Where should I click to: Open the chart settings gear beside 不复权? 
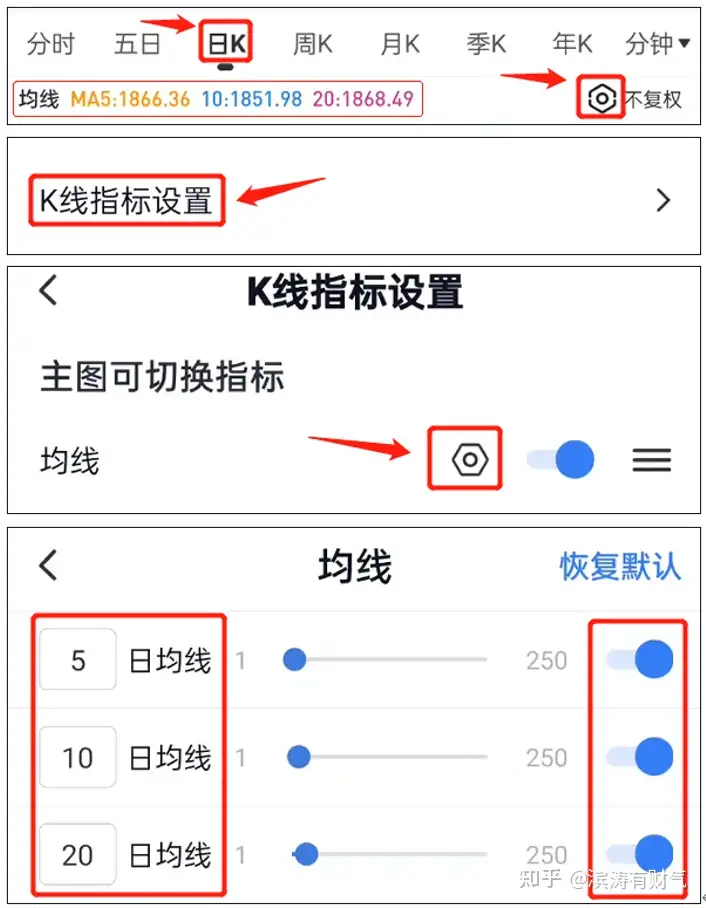point(601,98)
